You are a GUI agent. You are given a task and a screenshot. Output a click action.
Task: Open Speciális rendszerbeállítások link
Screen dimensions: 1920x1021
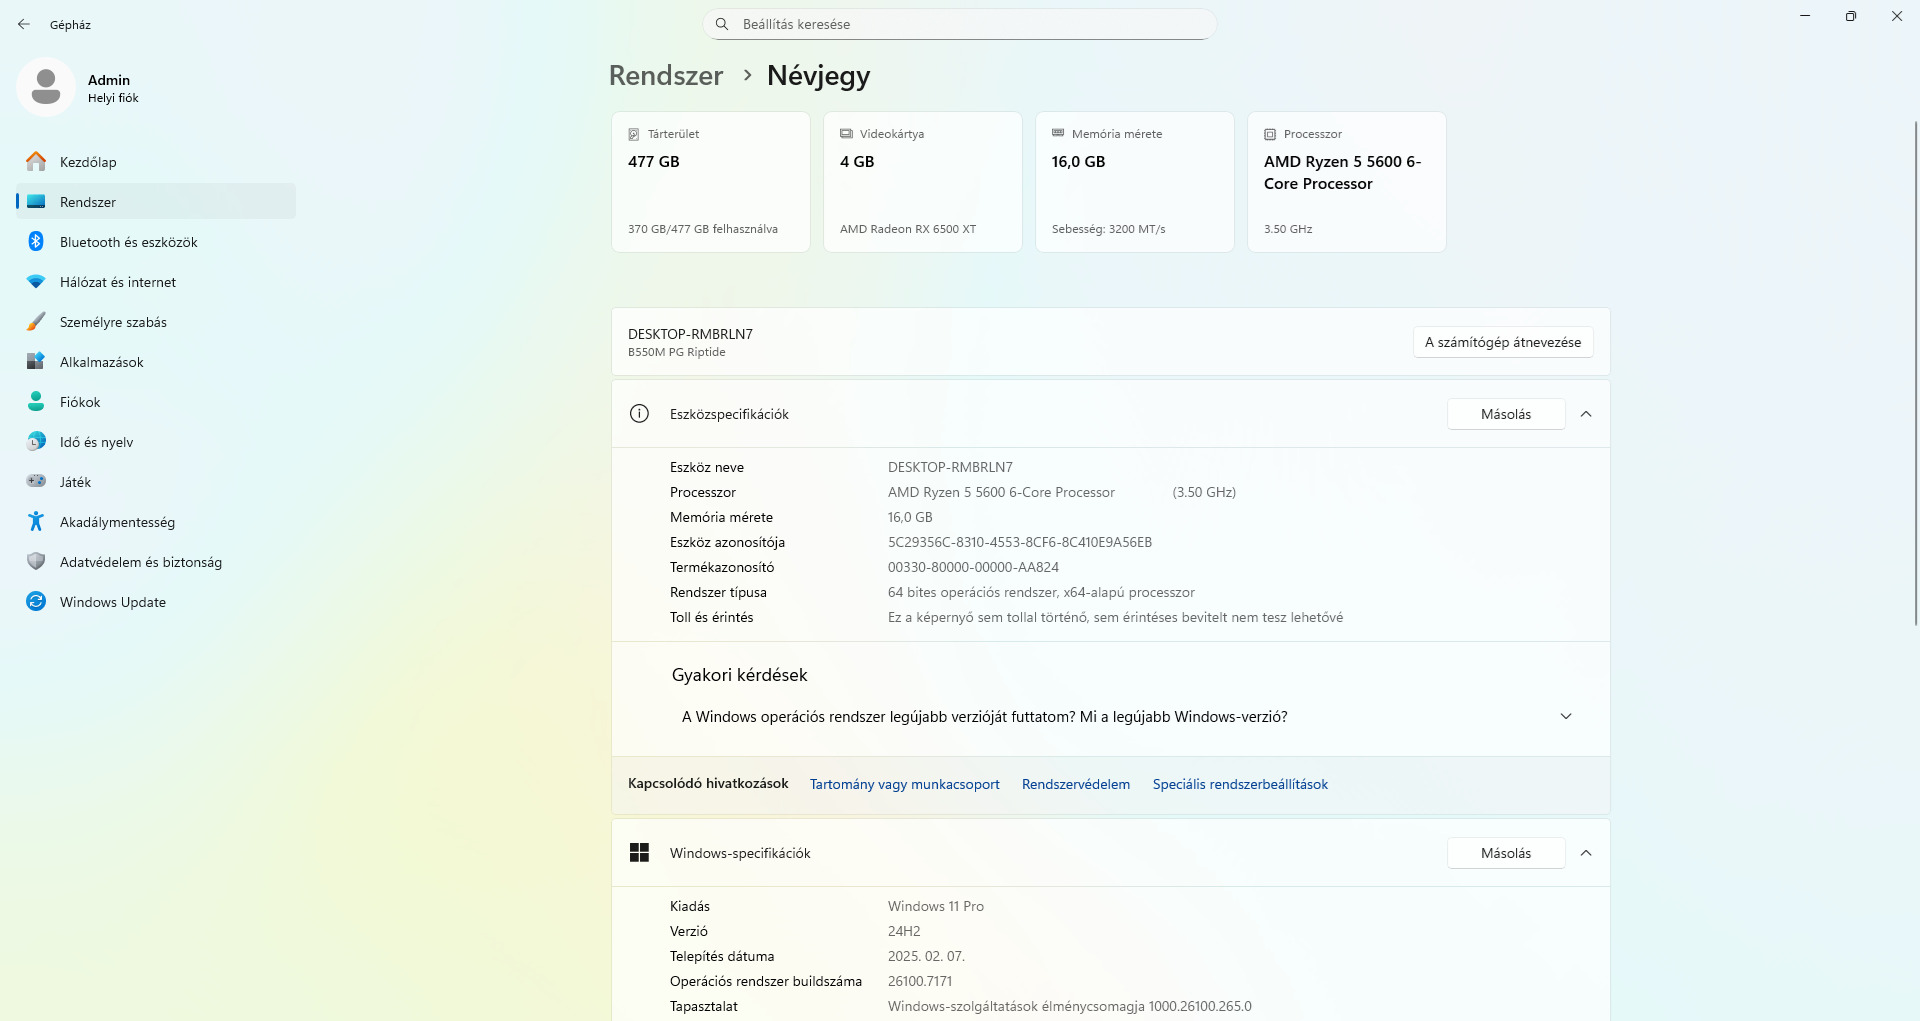tap(1240, 784)
